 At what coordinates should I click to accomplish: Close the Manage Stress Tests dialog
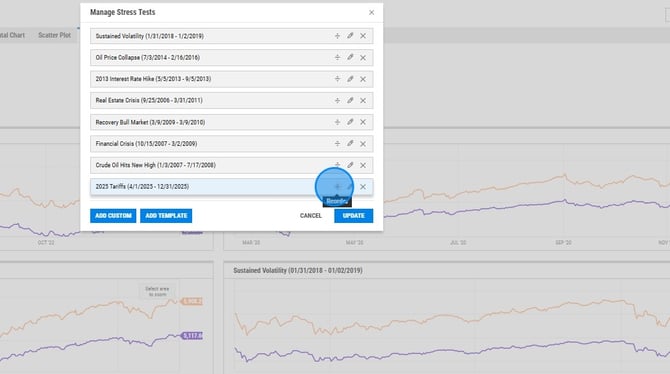[x=371, y=12]
